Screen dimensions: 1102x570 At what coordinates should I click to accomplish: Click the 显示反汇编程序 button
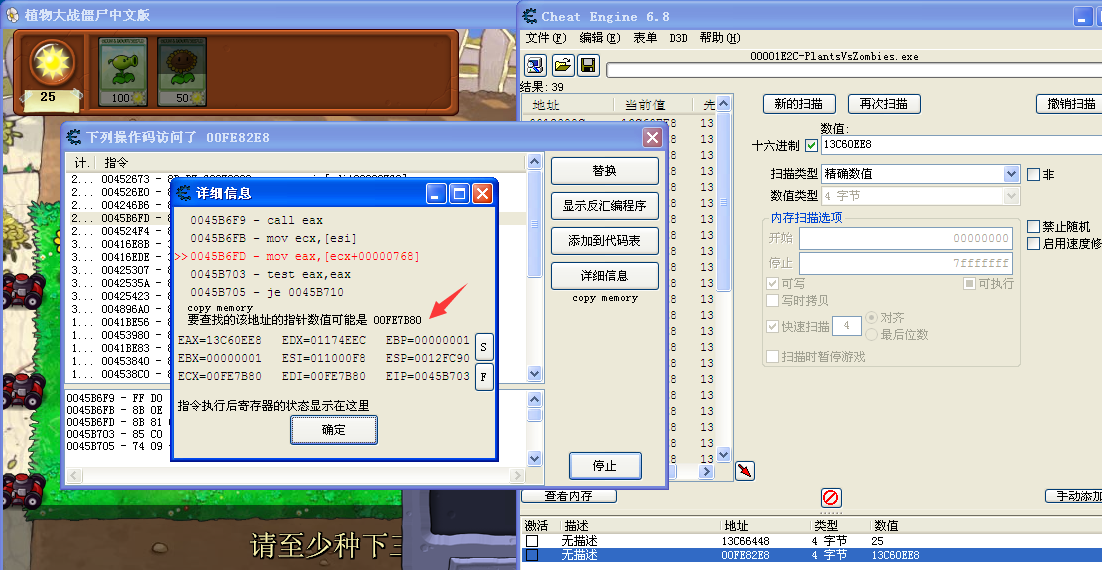604,206
